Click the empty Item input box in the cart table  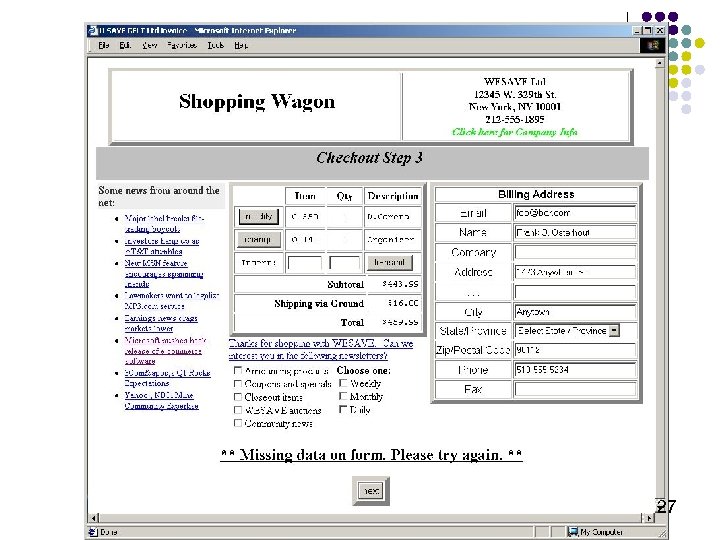click(304, 263)
